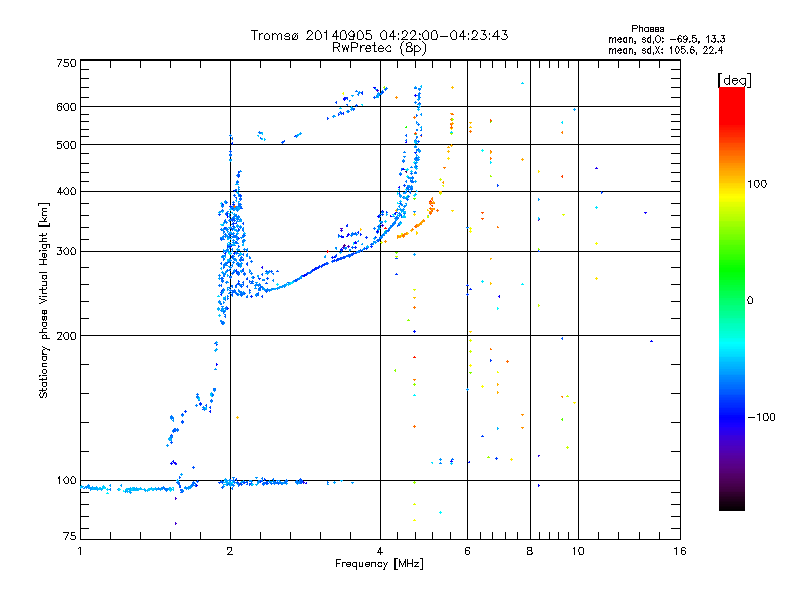Click the y-axis tick label '300'

66,252
